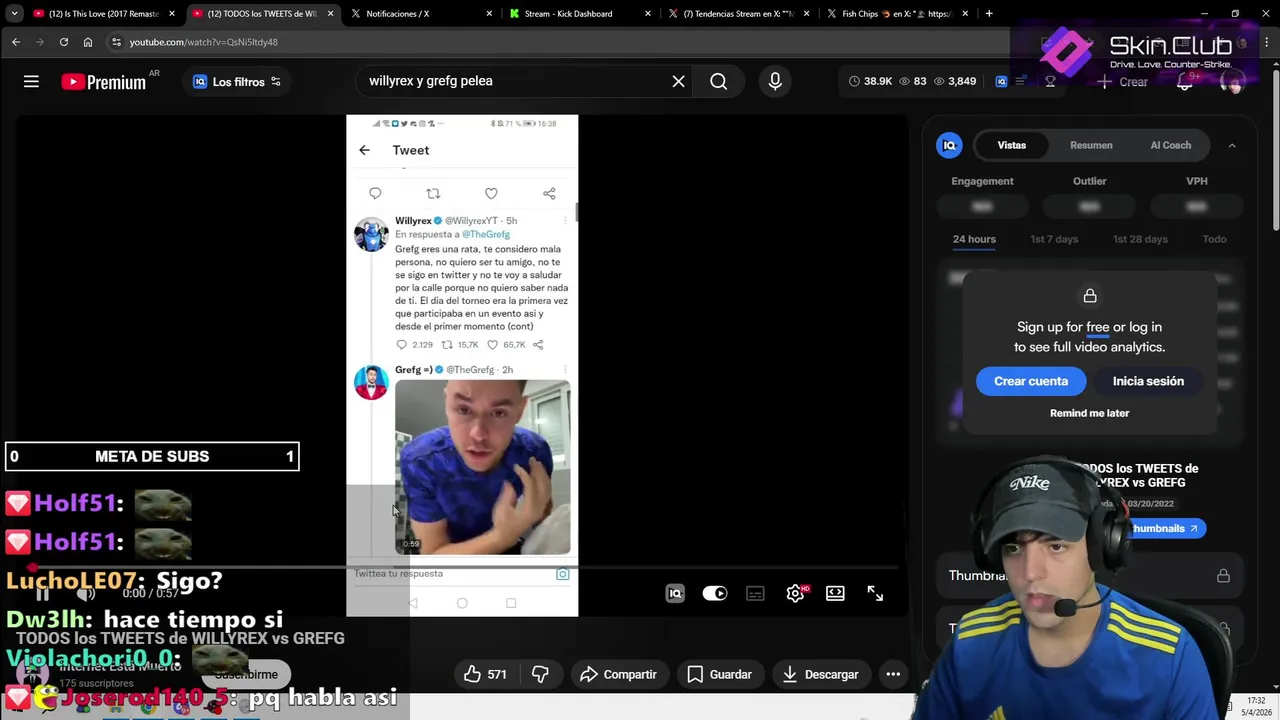Open the vidIQ icon in top bar
1280x720 pixels.
pyautogui.click(x=1001, y=81)
